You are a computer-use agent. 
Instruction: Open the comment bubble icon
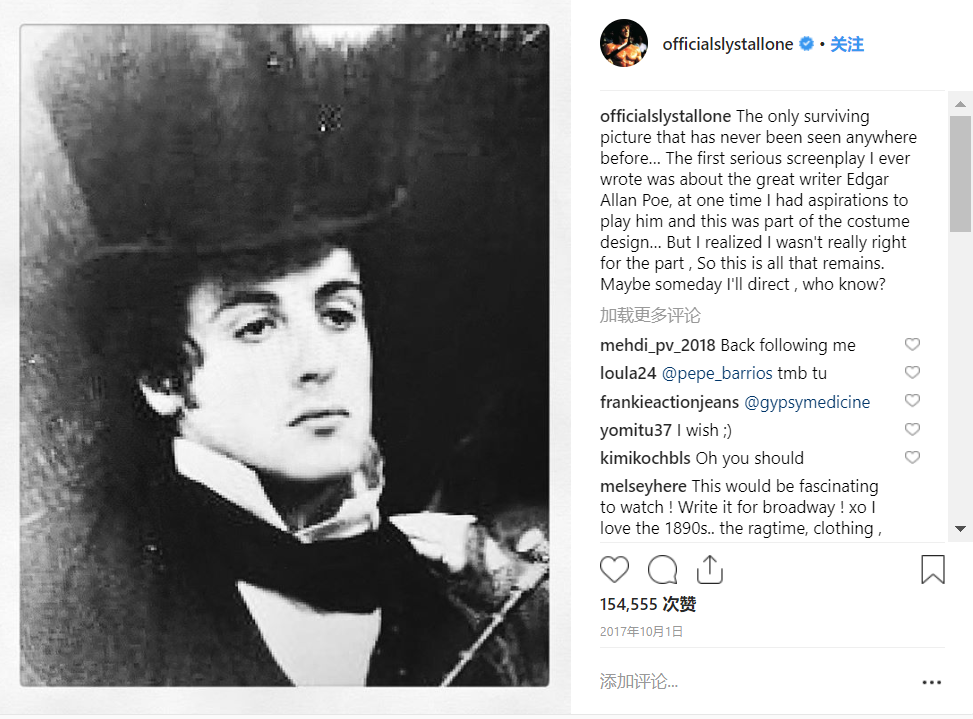click(662, 570)
